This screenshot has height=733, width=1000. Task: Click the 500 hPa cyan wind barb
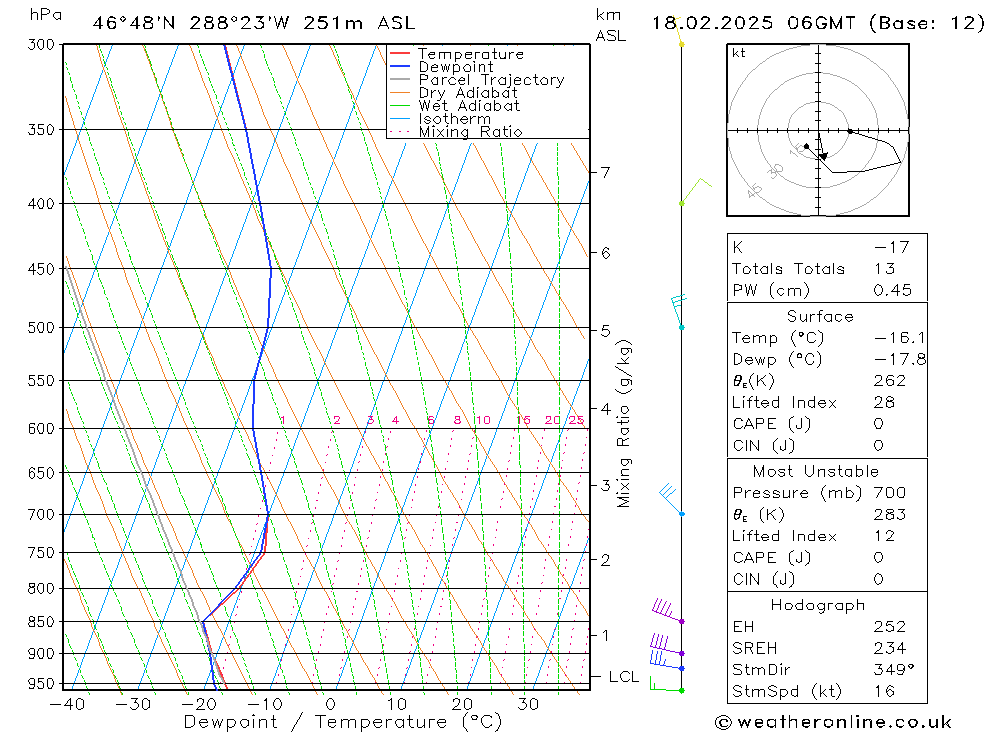click(x=678, y=311)
